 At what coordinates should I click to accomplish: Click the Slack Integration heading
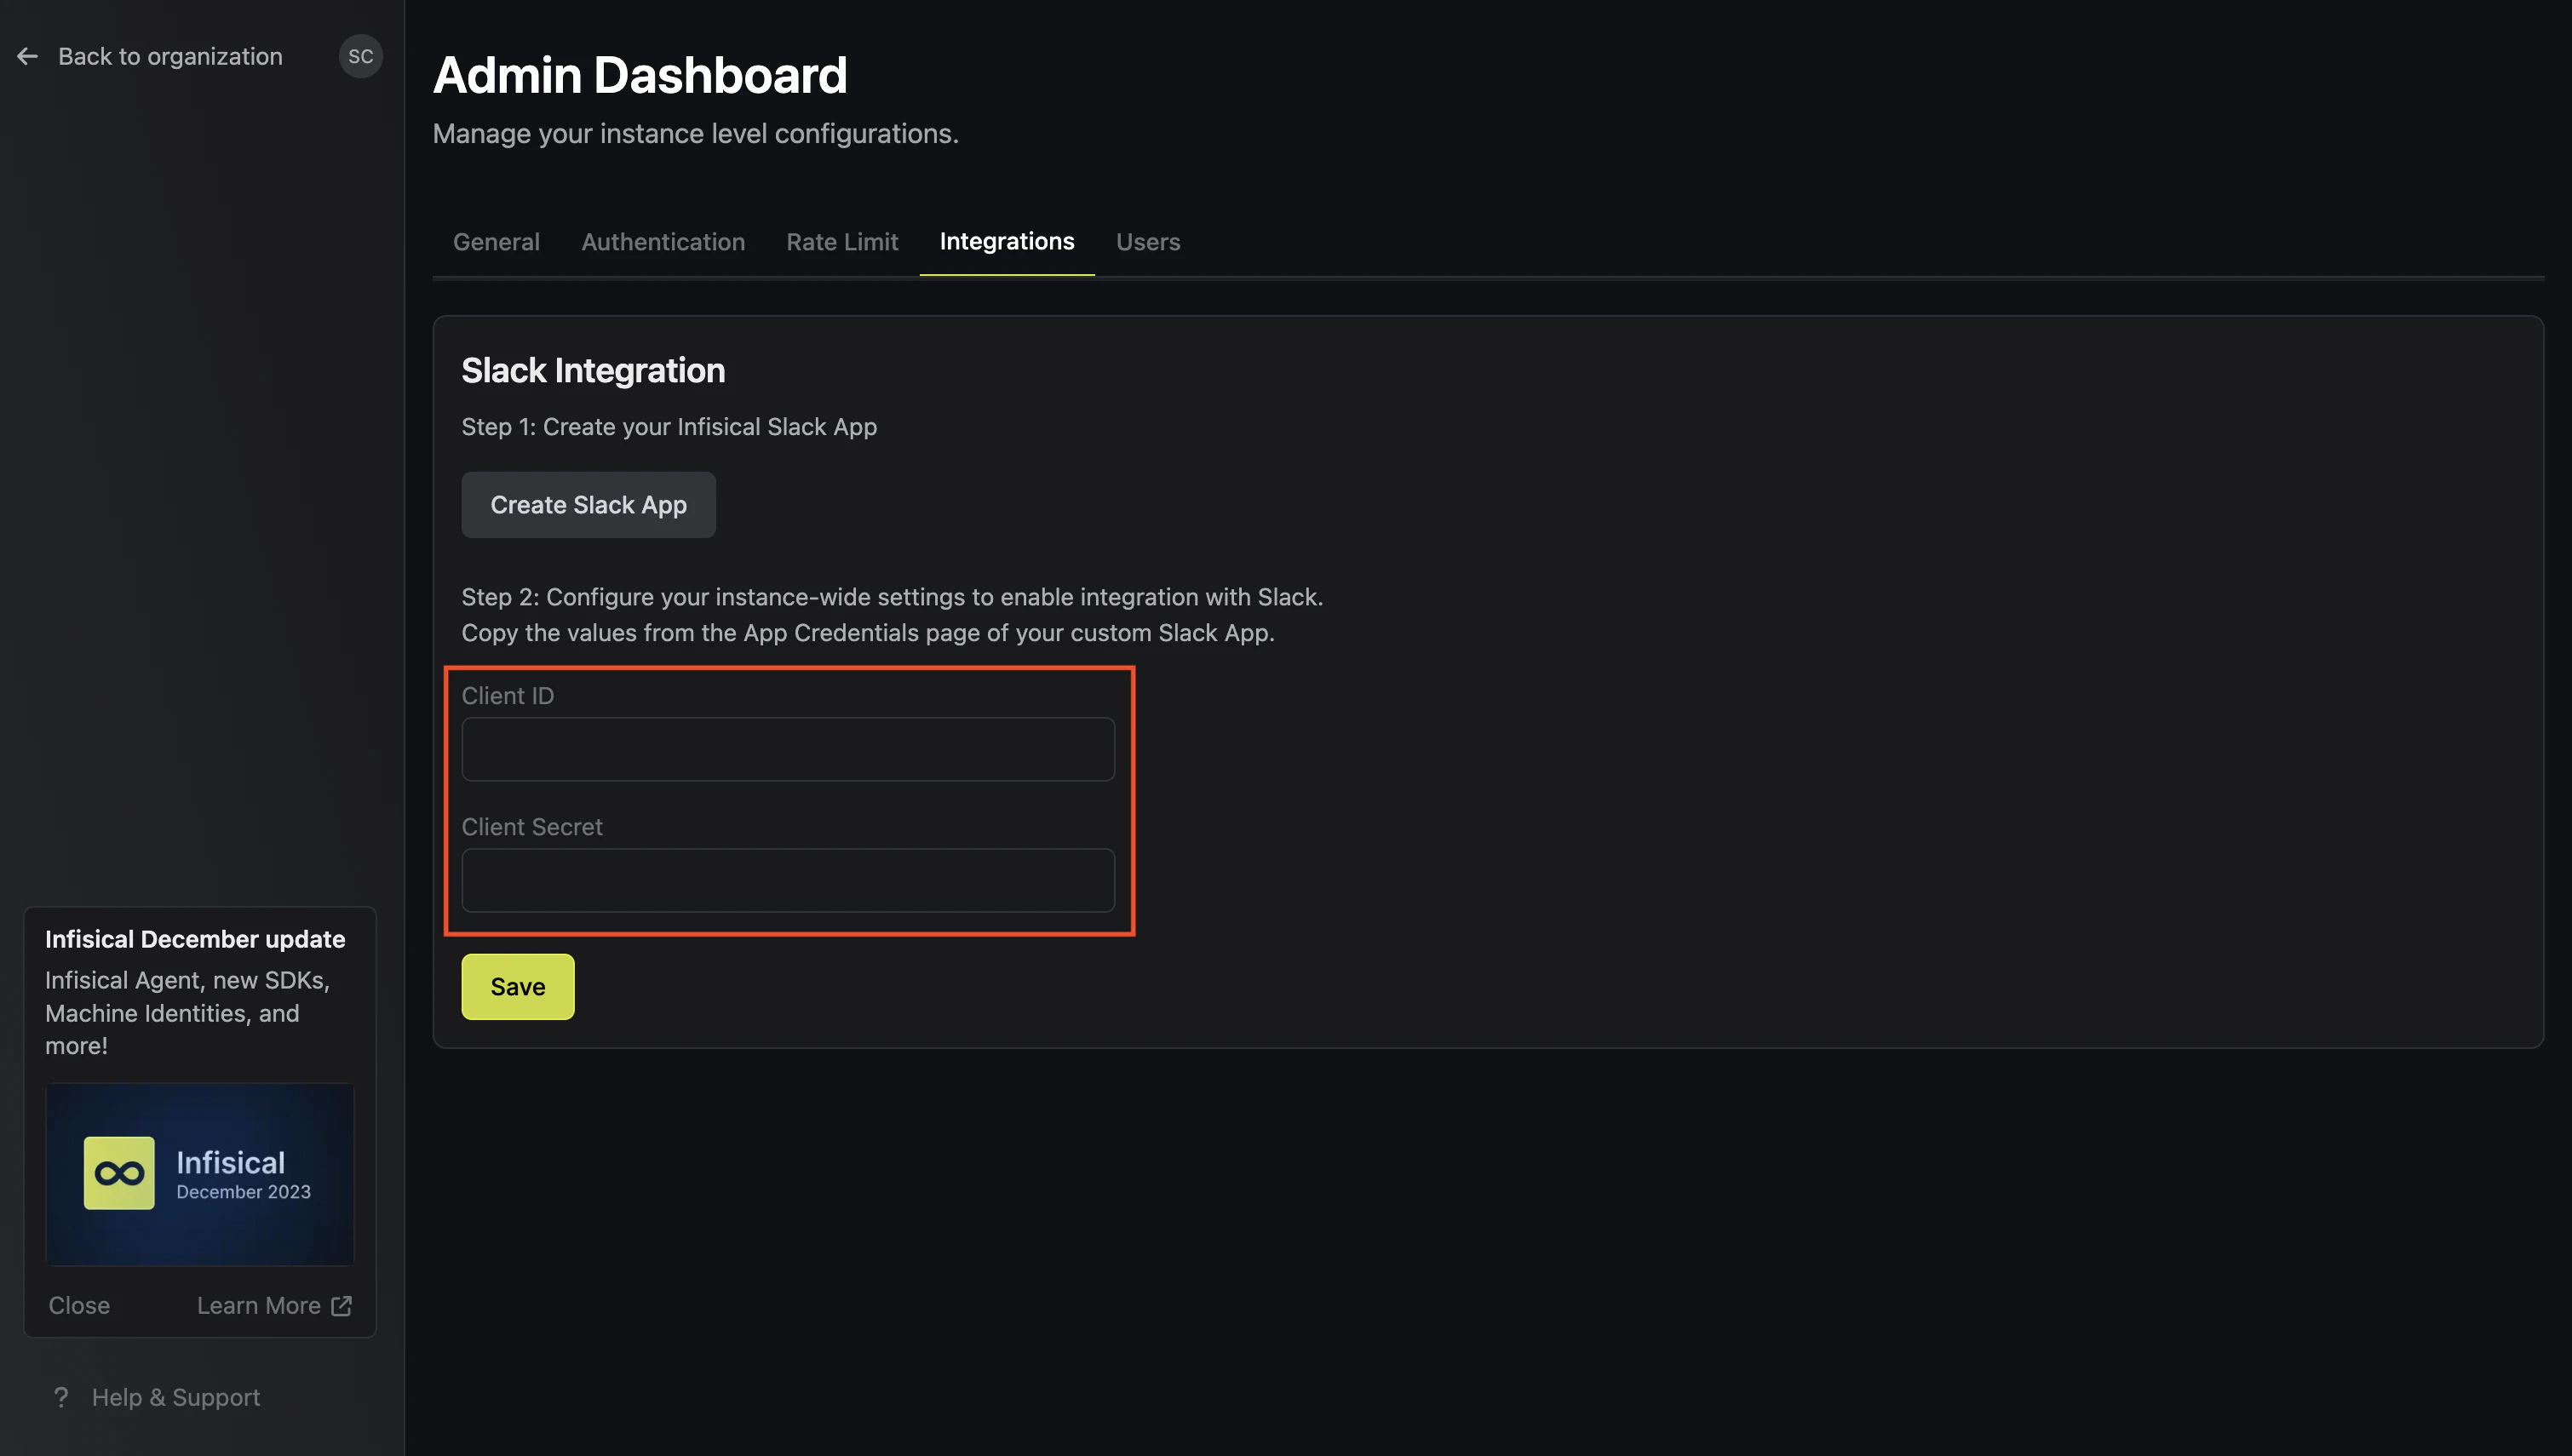pos(593,371)
